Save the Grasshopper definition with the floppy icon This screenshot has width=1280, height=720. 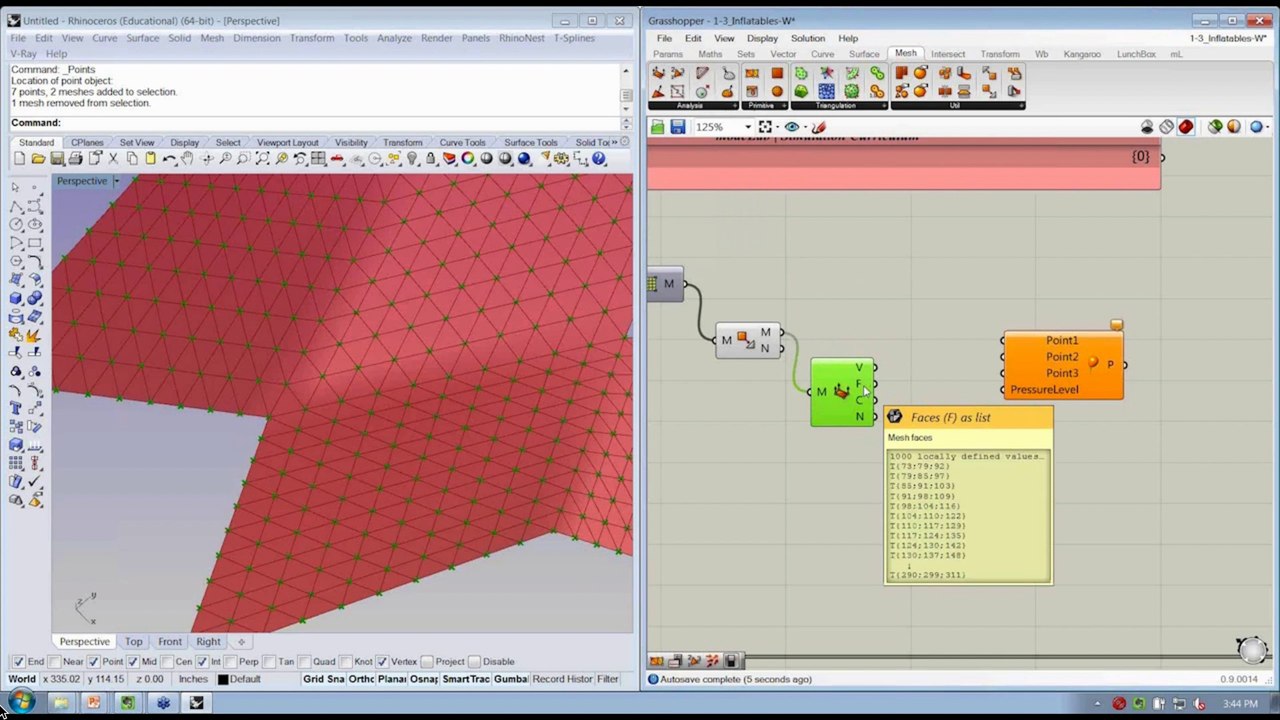(x=677, y=127)
